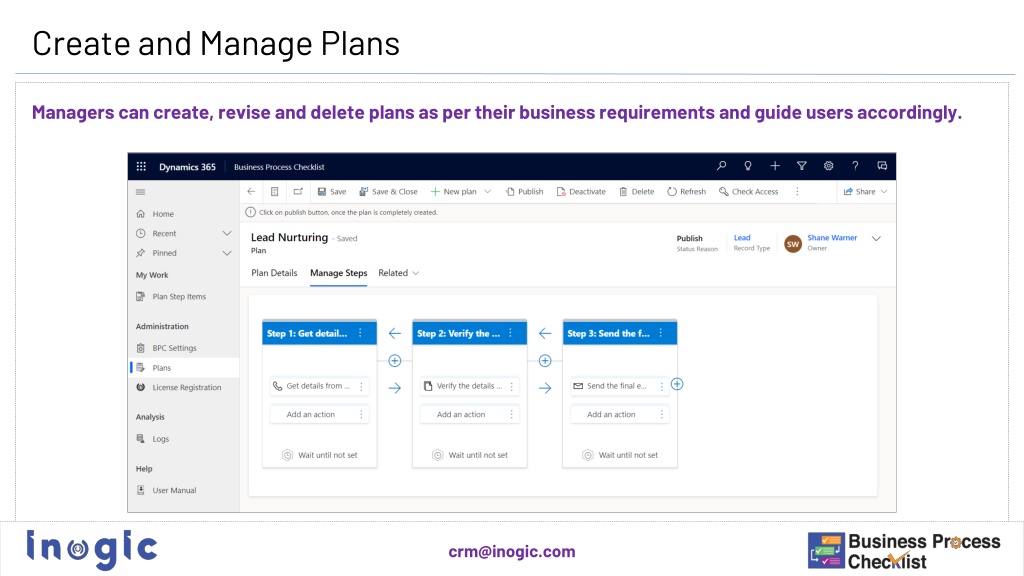Click 'Wait until not set' in Step 2
Image resolution: width=1024 pixels, height=576 pixels.
470,455
